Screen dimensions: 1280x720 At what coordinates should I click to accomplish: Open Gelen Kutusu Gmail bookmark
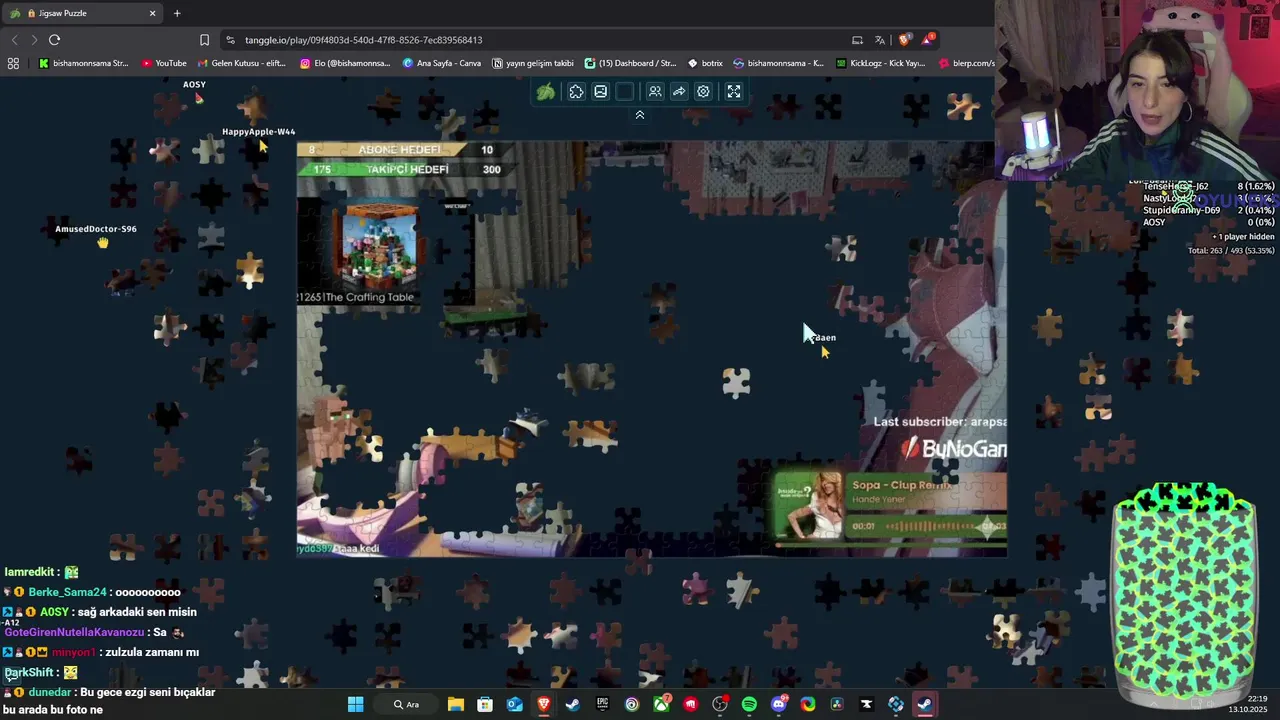tap(241, 63)
